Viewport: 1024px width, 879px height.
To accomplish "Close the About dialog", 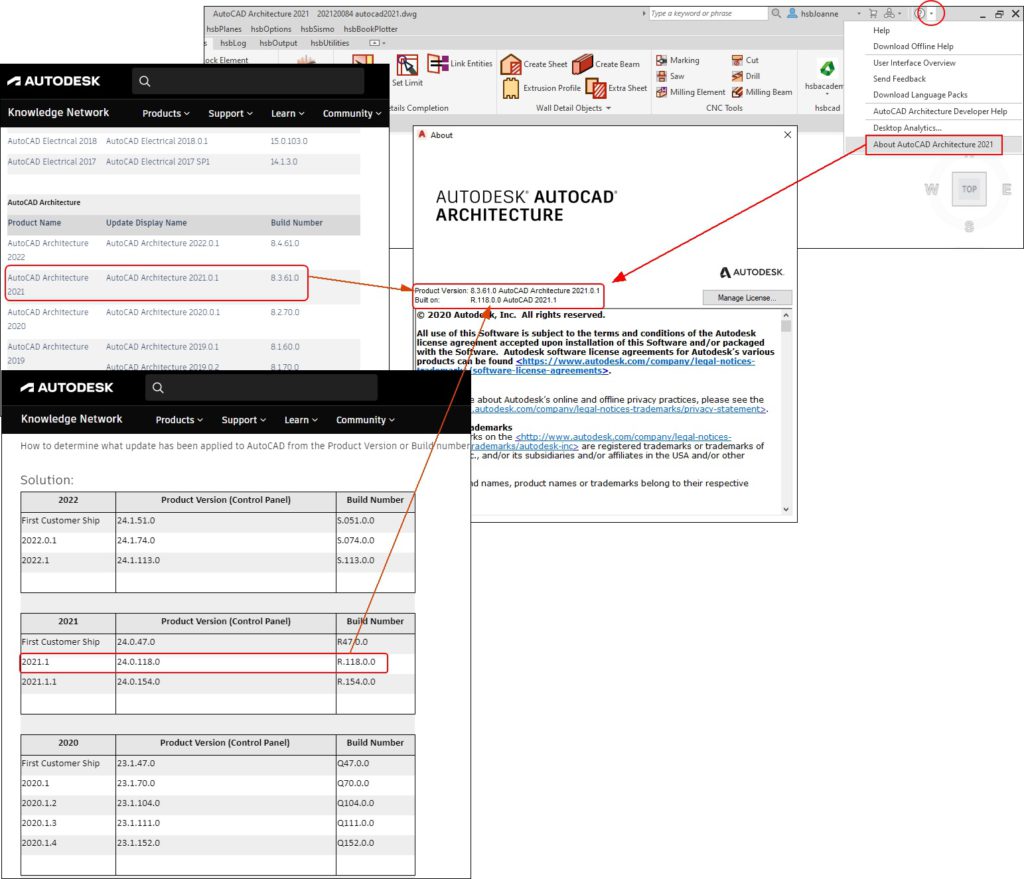I will coord(788,135).
